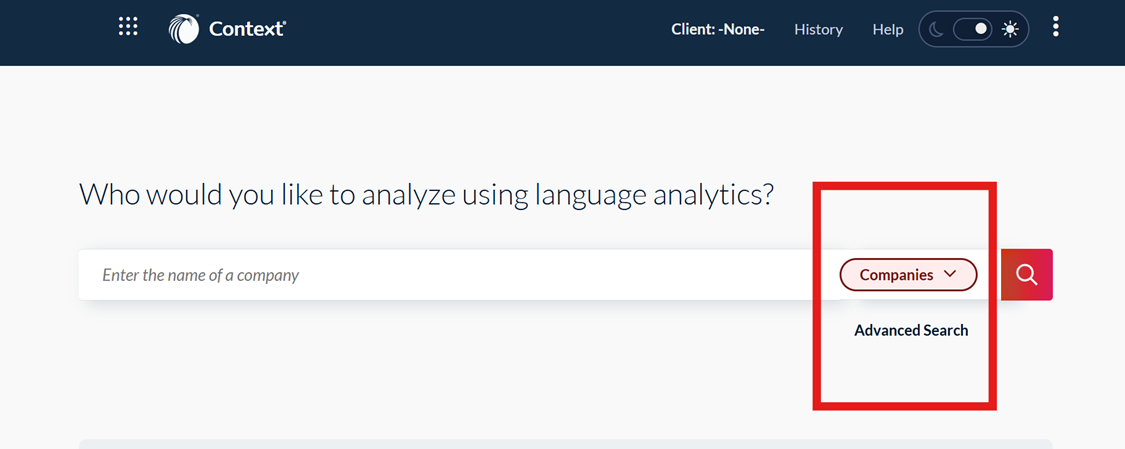
Task: Click the red magnifying glass search button
Action: click(1026, 275)
